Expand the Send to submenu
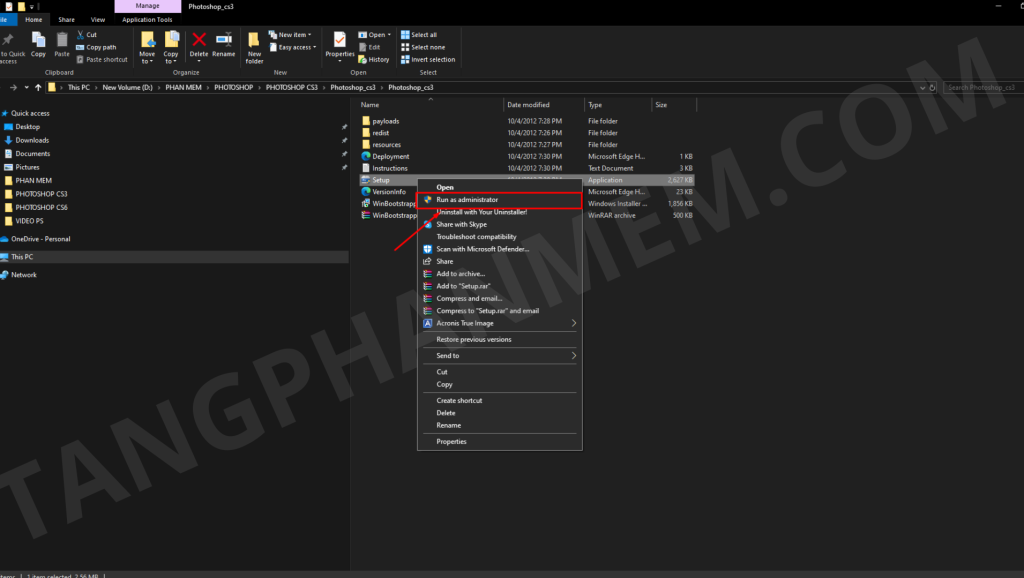Screen dimensions: 1024x578 click(500, 356)
